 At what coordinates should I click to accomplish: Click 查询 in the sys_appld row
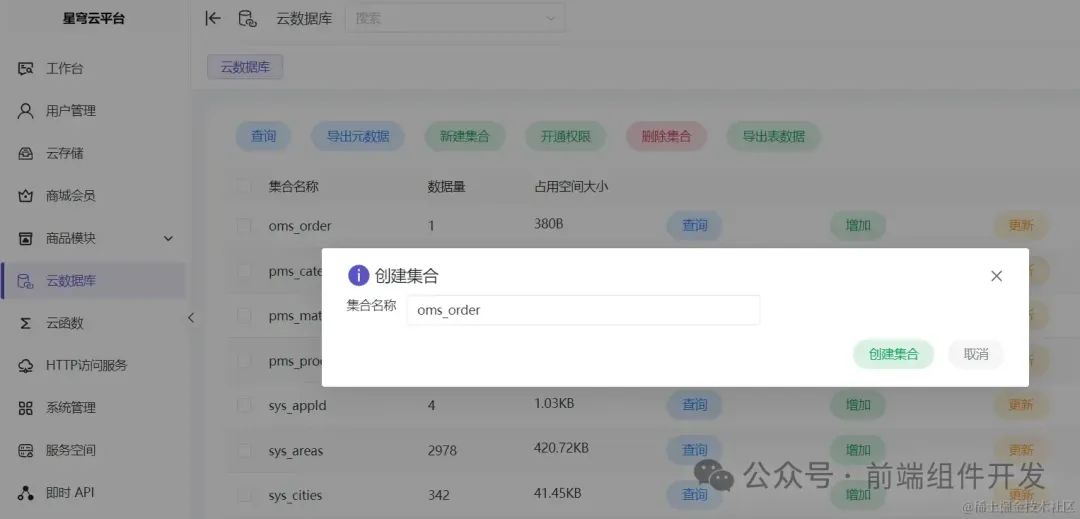tap(694, 405)
